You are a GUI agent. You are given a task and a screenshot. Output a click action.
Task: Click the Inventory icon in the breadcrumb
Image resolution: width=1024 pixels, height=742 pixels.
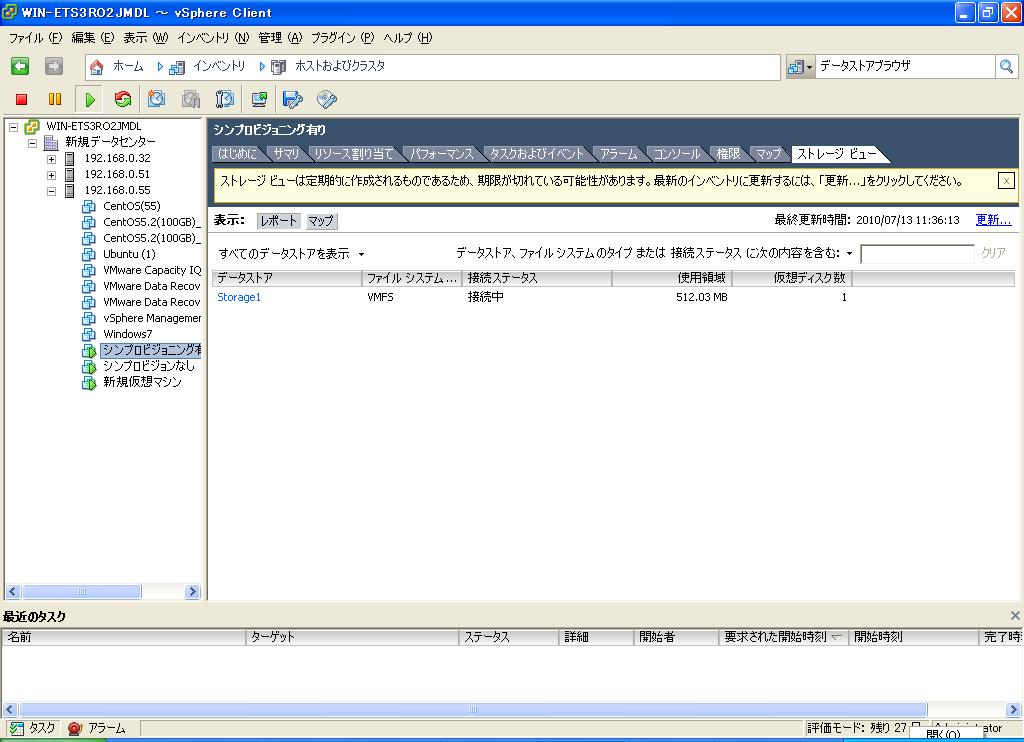point(176,67)
